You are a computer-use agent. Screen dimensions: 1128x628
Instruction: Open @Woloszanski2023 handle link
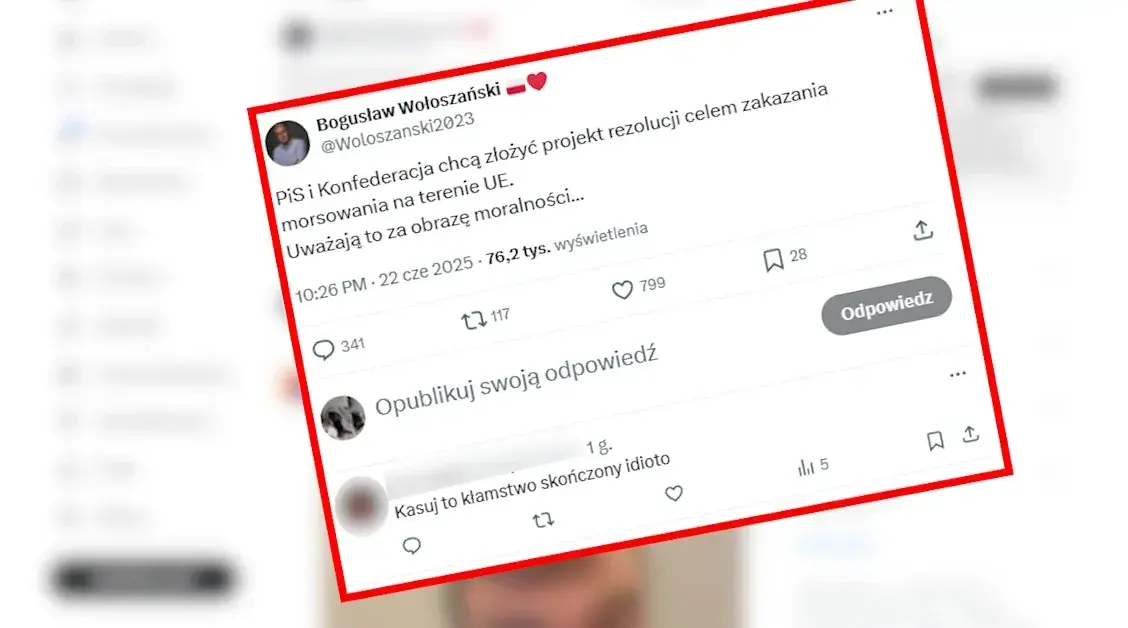[x=397, y=132]
